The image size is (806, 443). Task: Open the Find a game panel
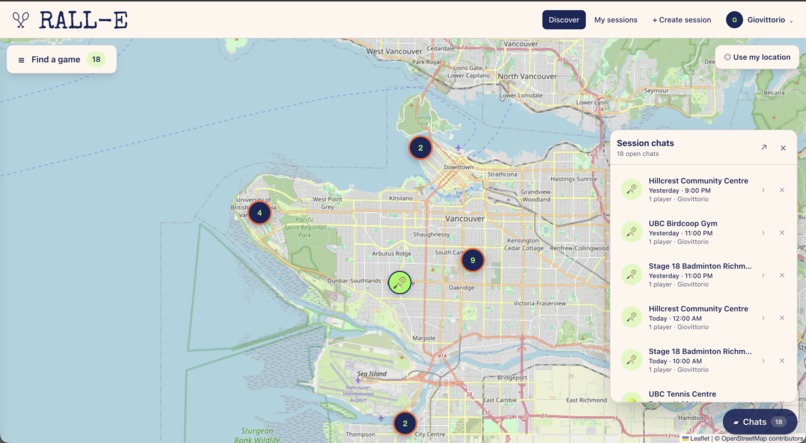pos(62,60)
